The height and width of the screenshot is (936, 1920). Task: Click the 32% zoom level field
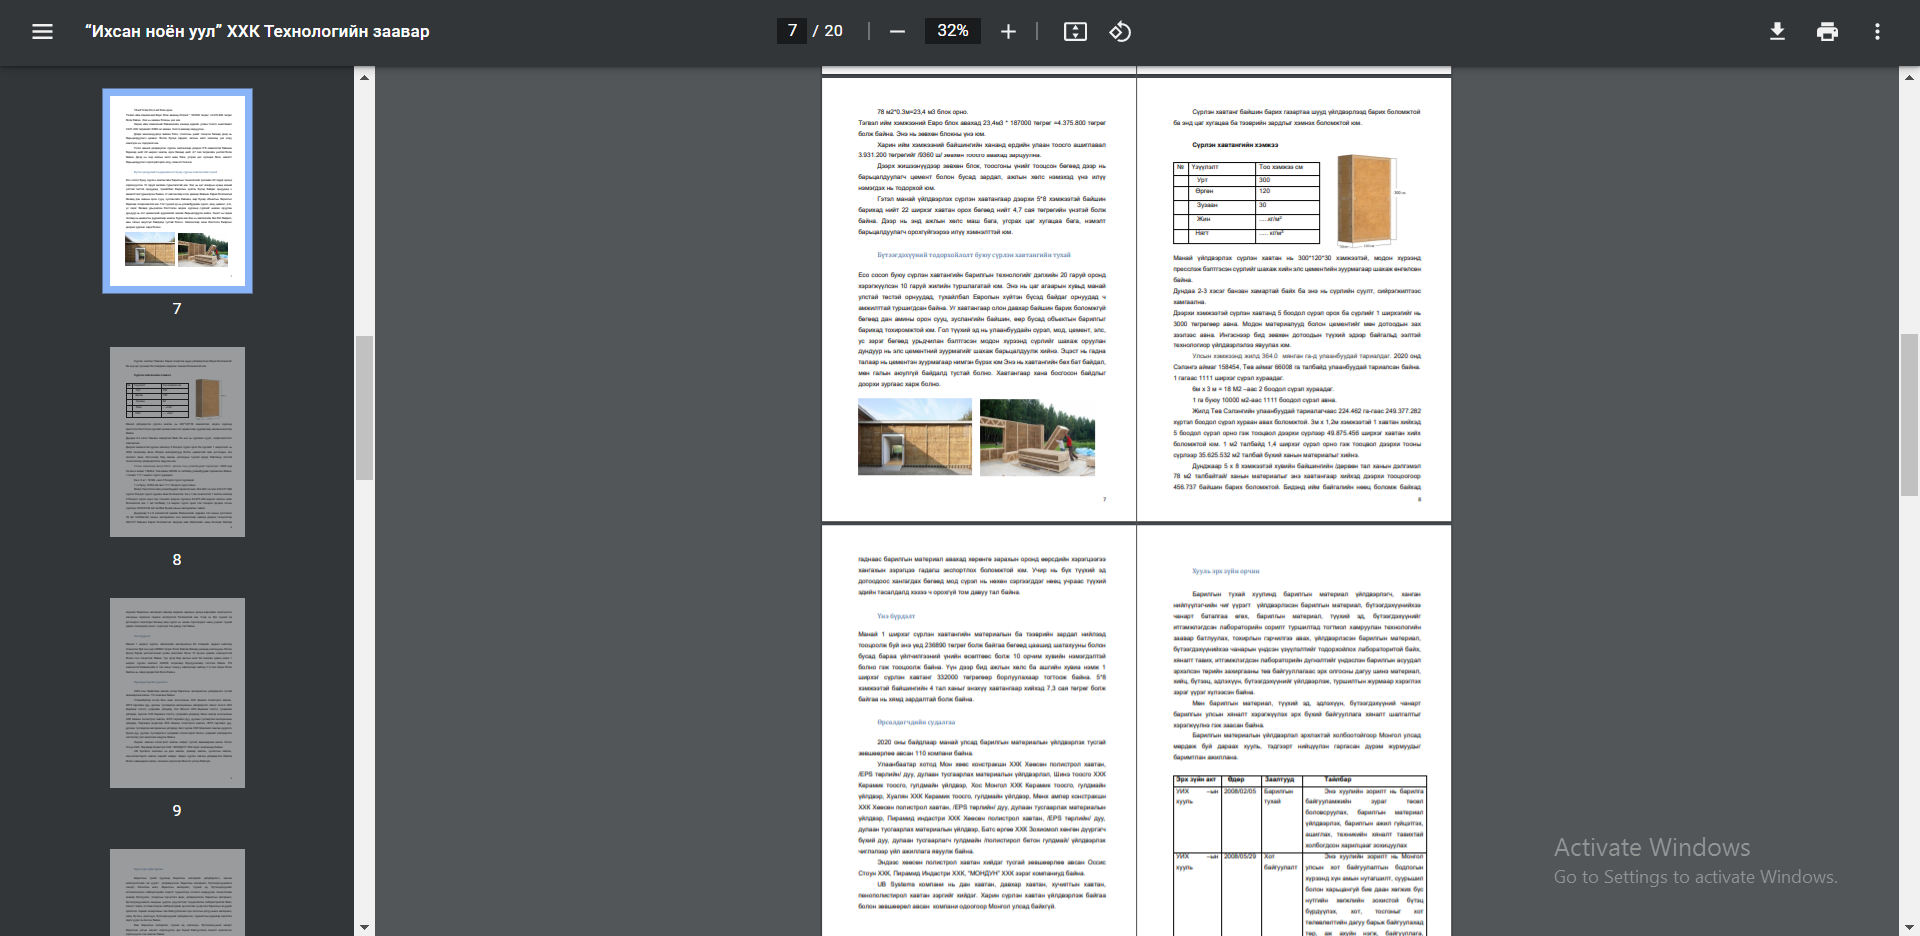pos(953,31)
